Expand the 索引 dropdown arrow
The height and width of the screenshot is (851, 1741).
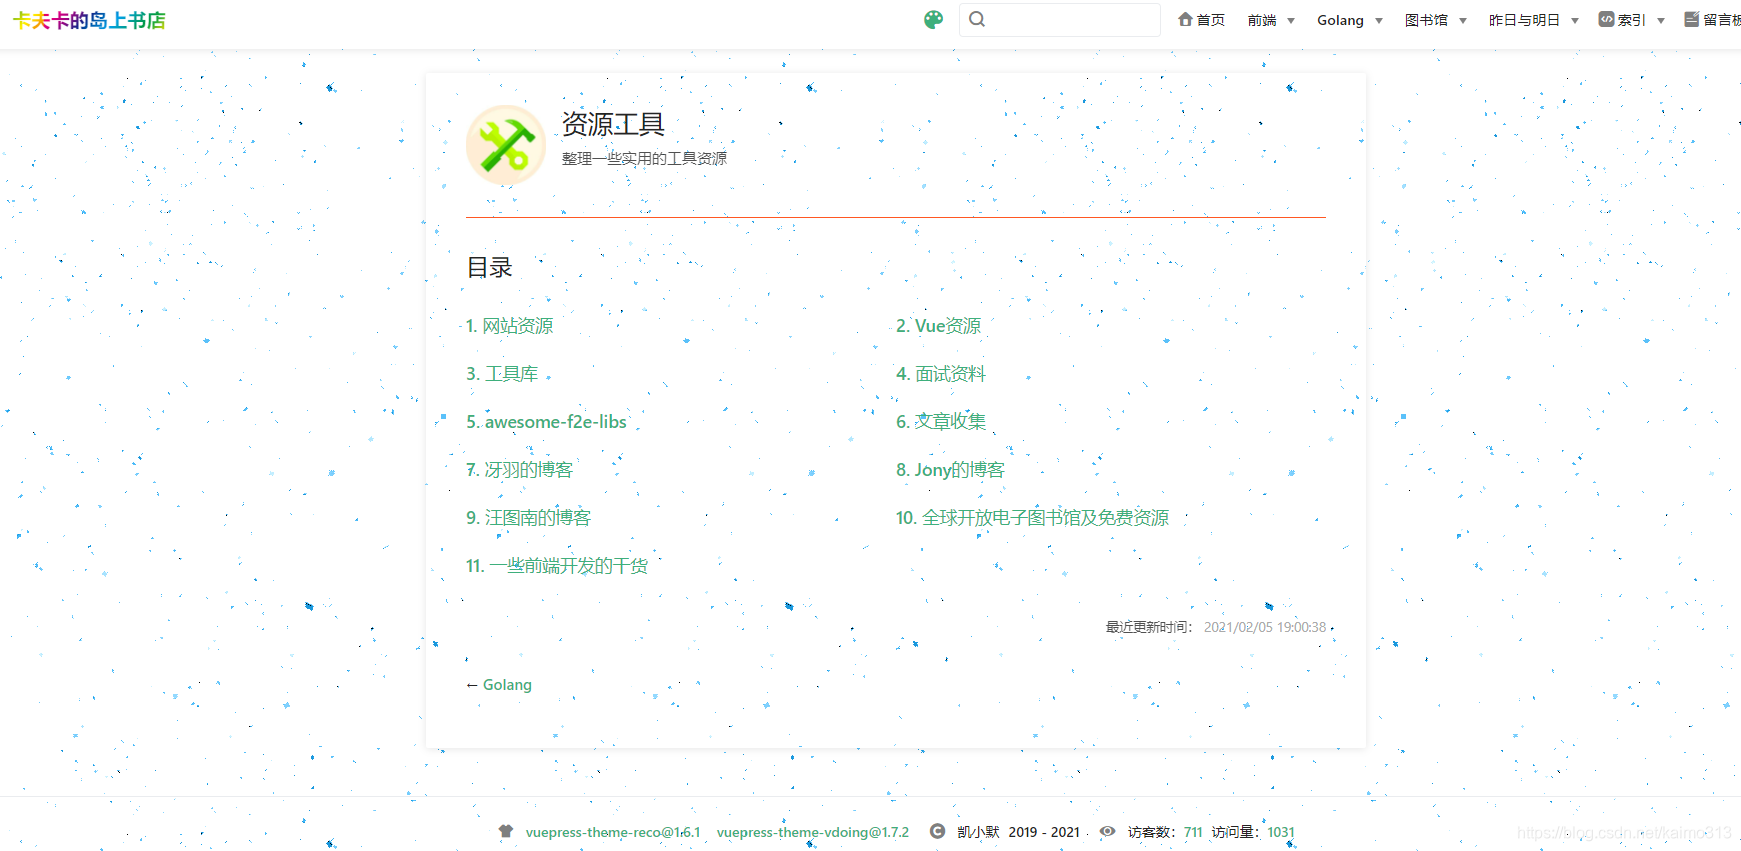(1661, 21)
